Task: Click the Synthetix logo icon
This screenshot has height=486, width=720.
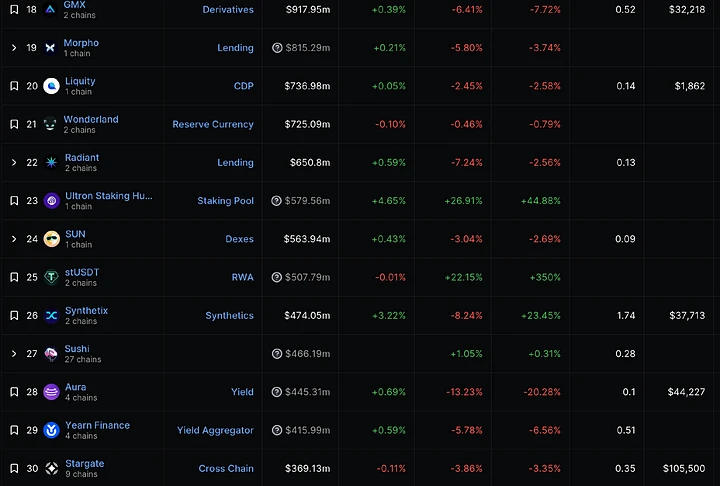Action: (x=51, y=316)
